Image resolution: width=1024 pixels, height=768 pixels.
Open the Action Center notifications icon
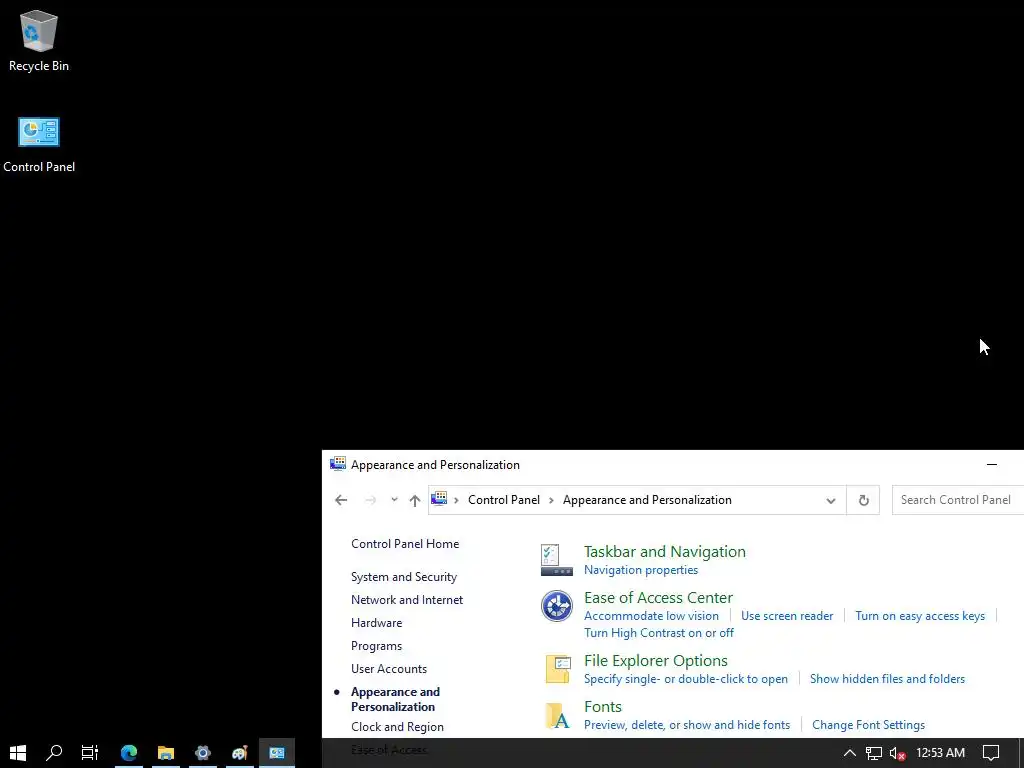point(991,753)
